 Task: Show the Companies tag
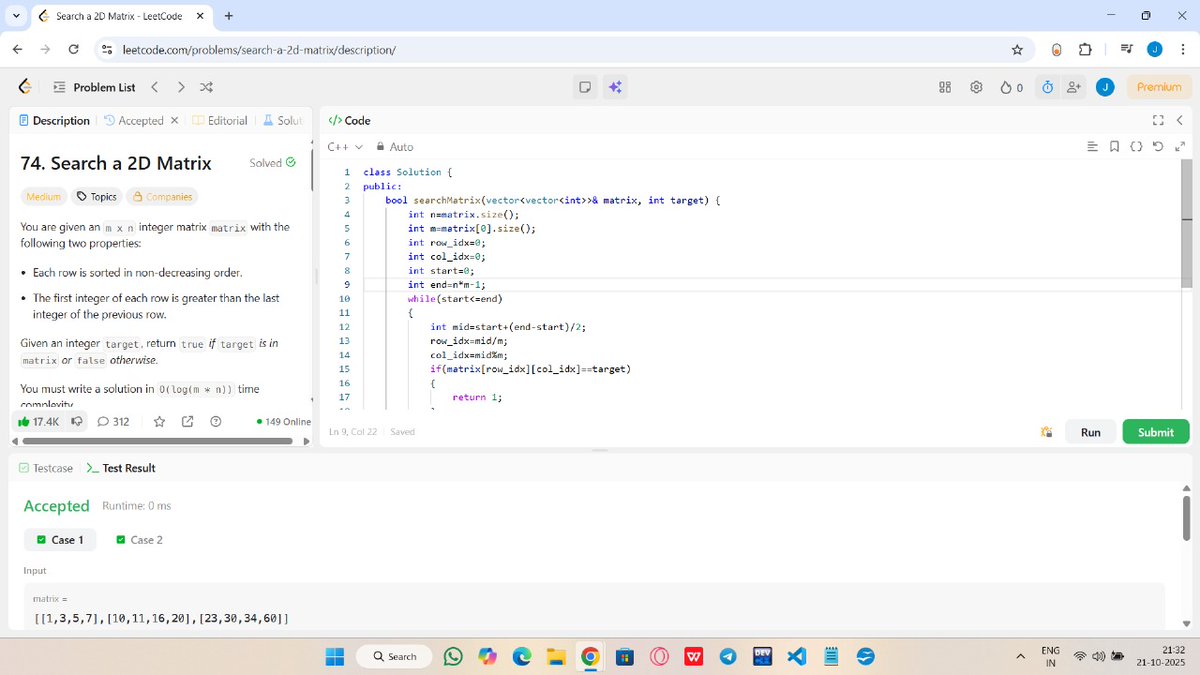162,197
